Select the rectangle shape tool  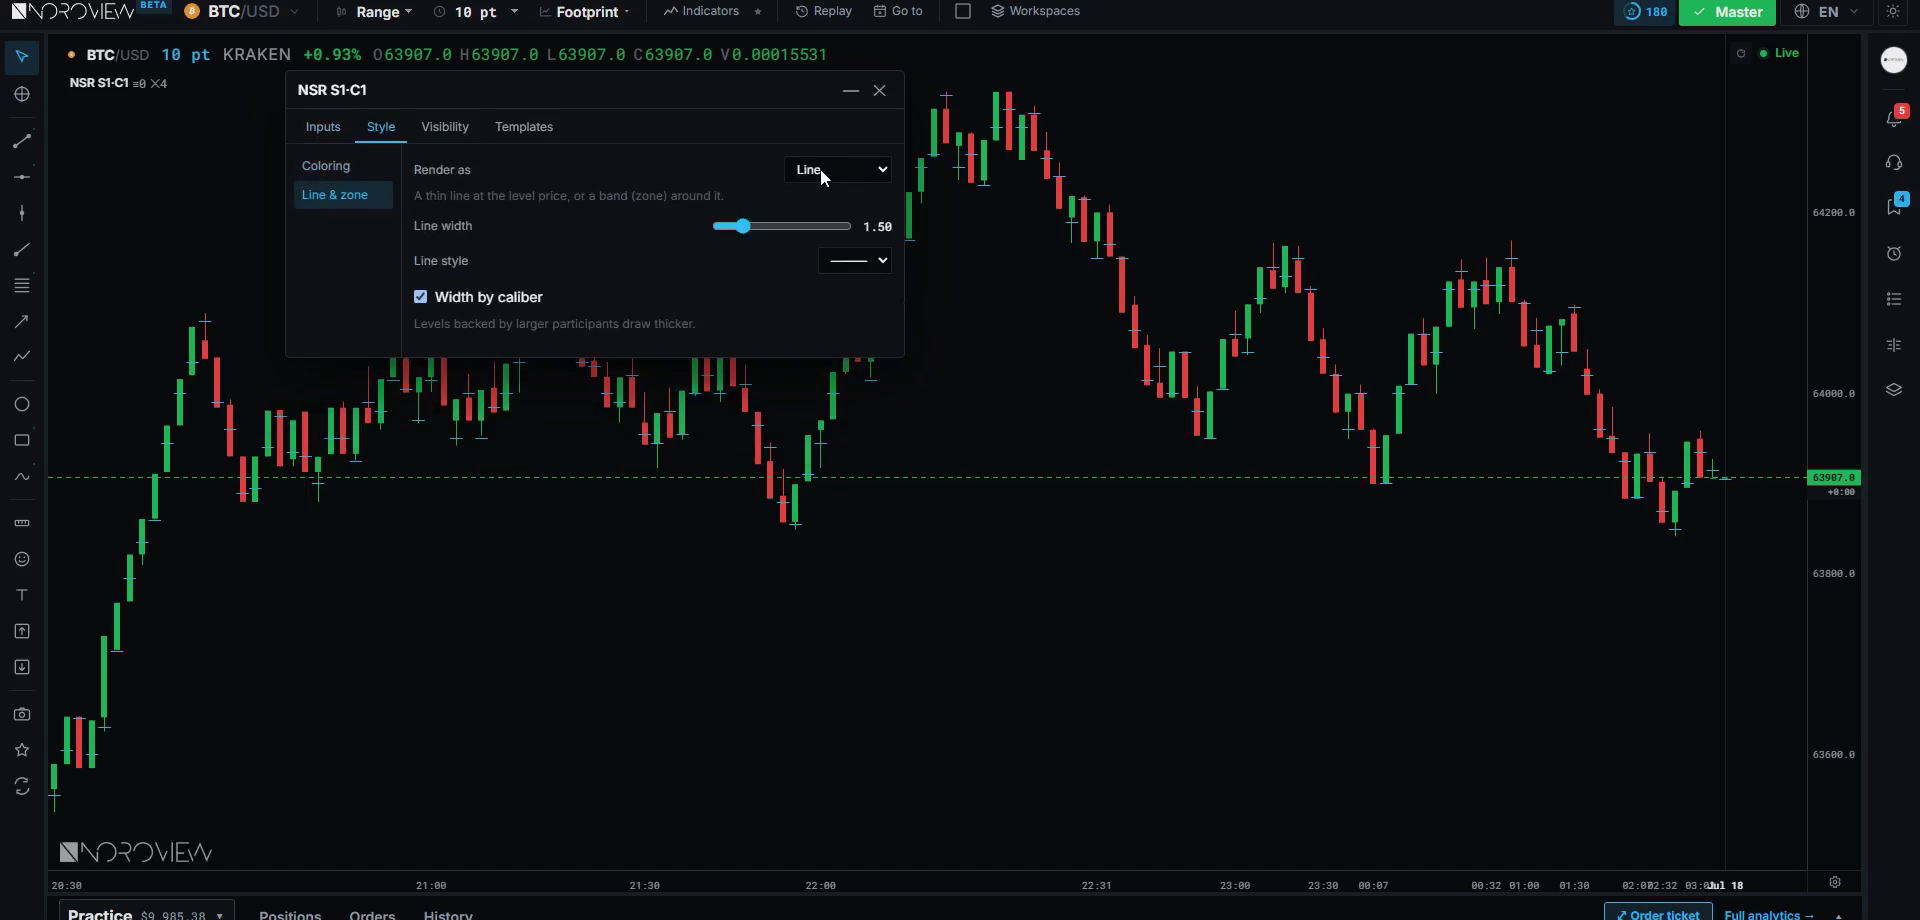pos(22,441)
